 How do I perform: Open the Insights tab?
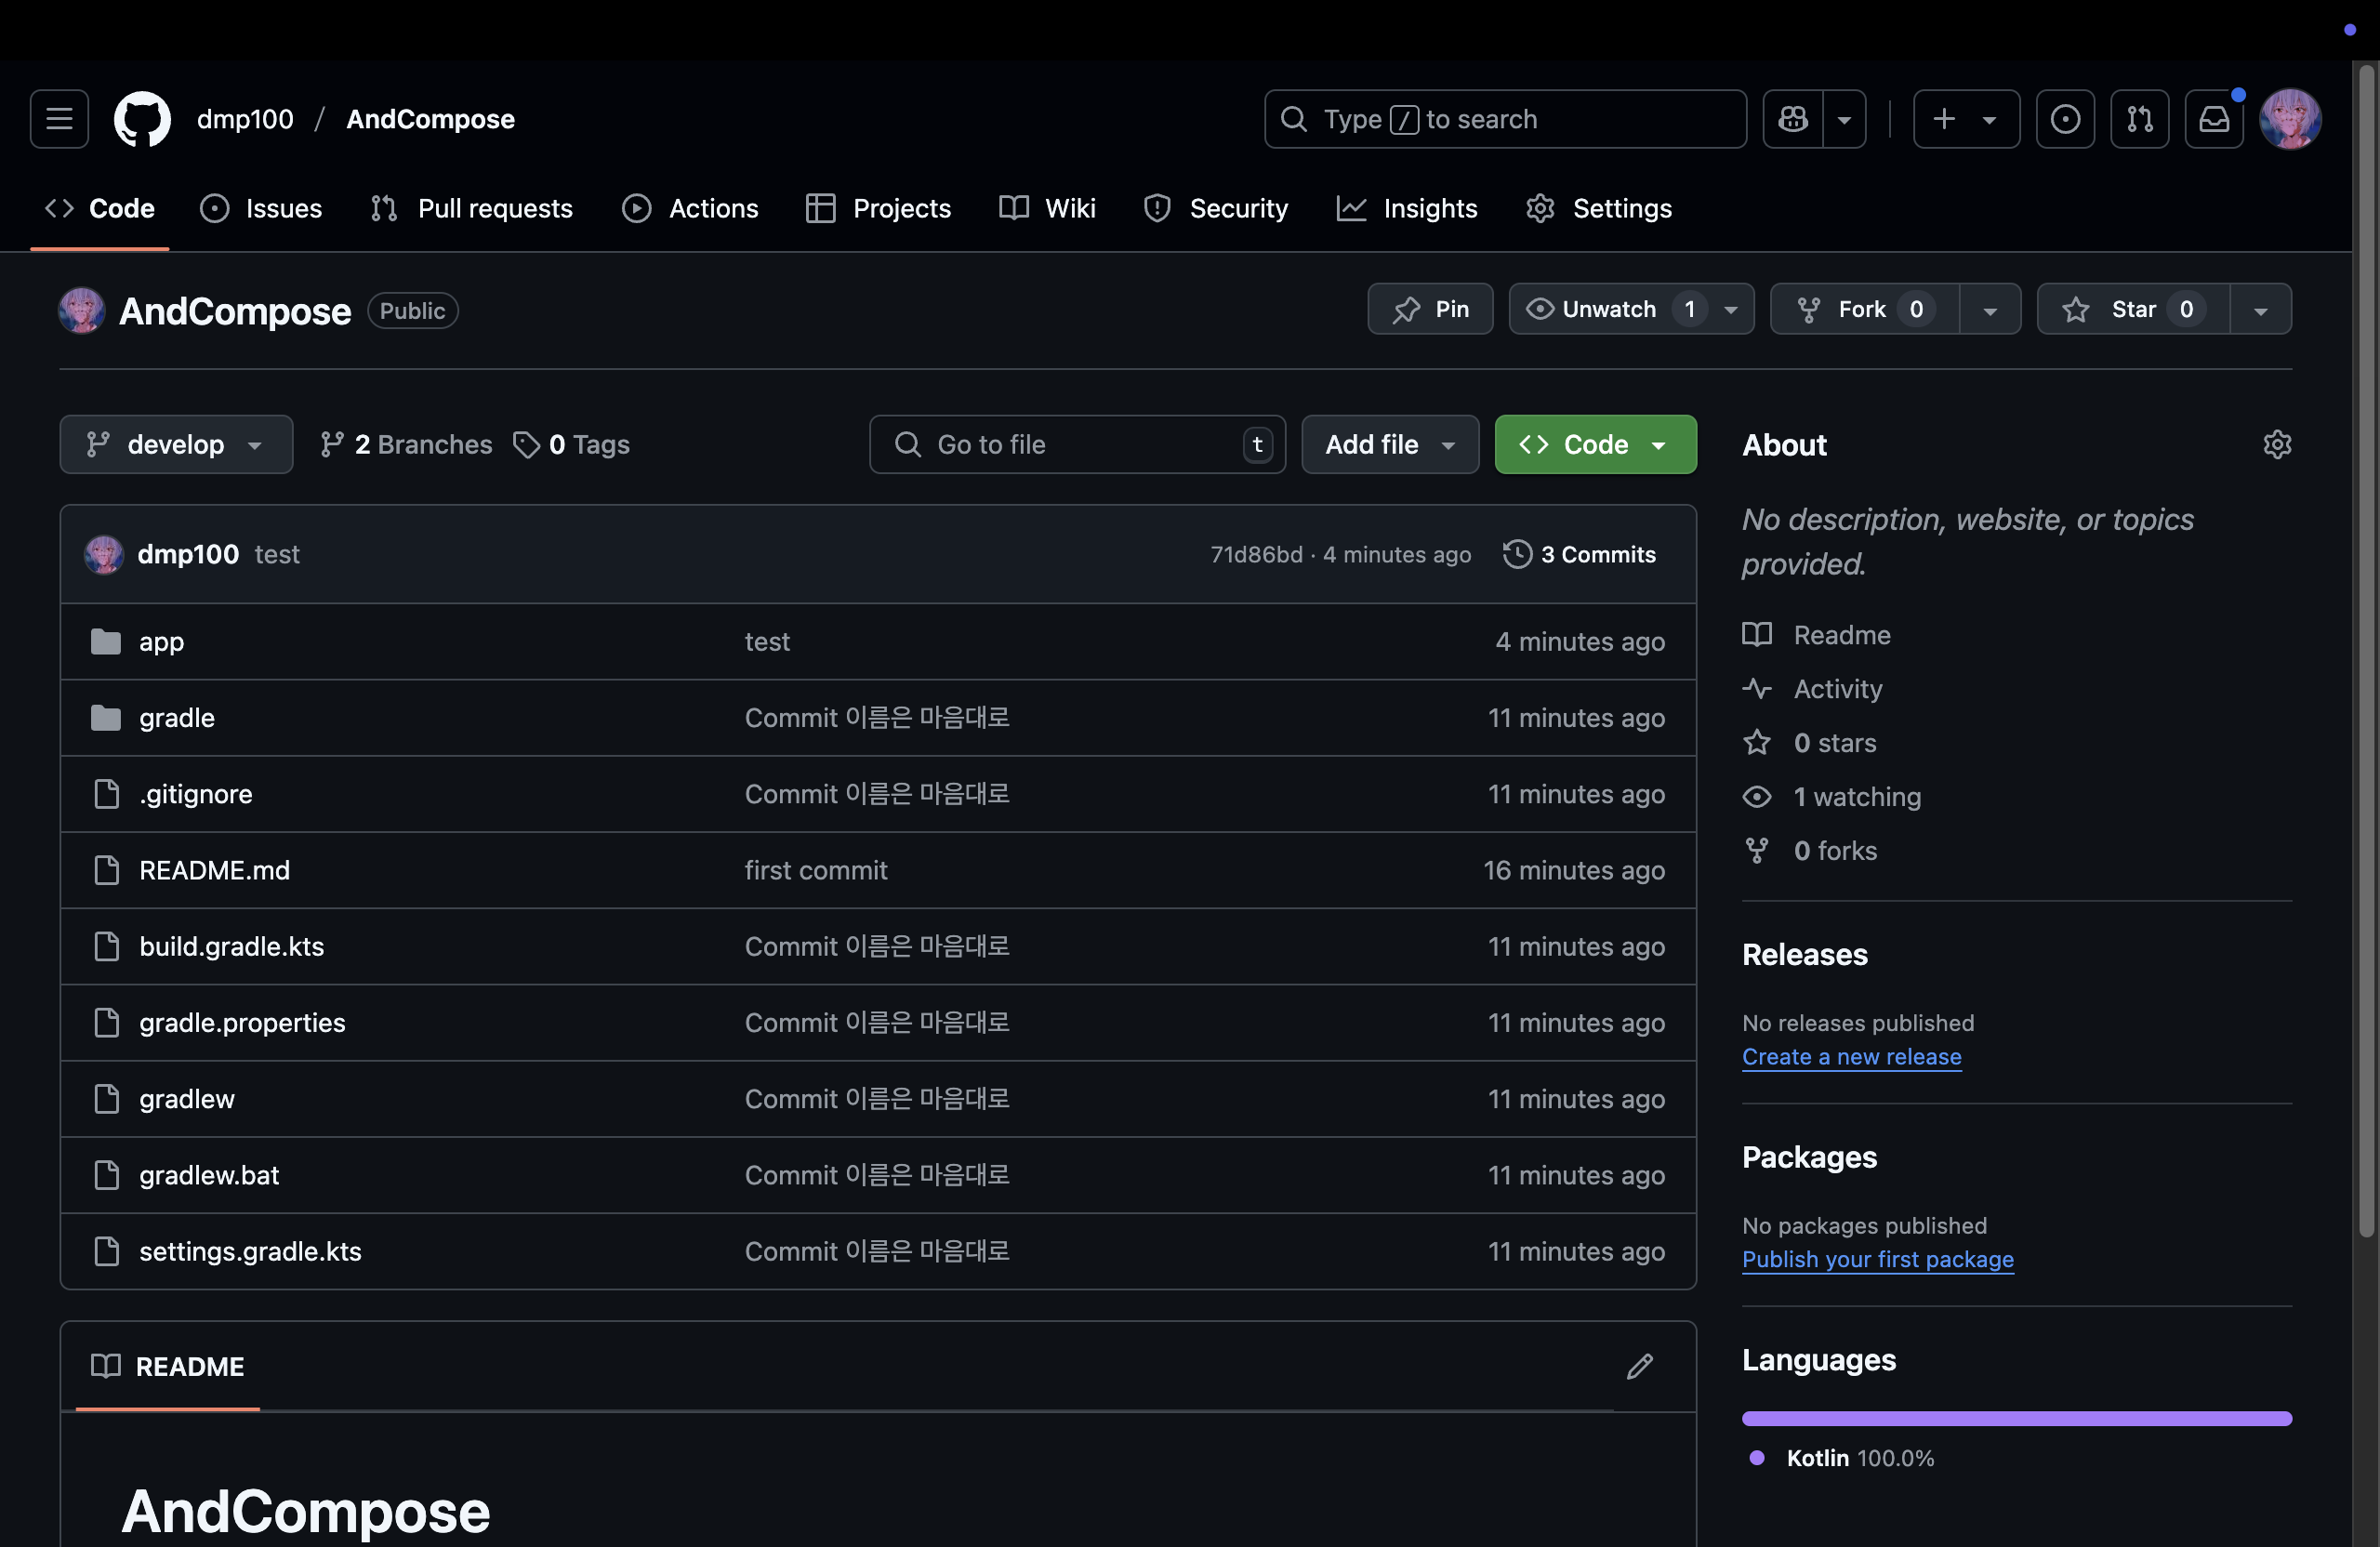(1407, 208)
